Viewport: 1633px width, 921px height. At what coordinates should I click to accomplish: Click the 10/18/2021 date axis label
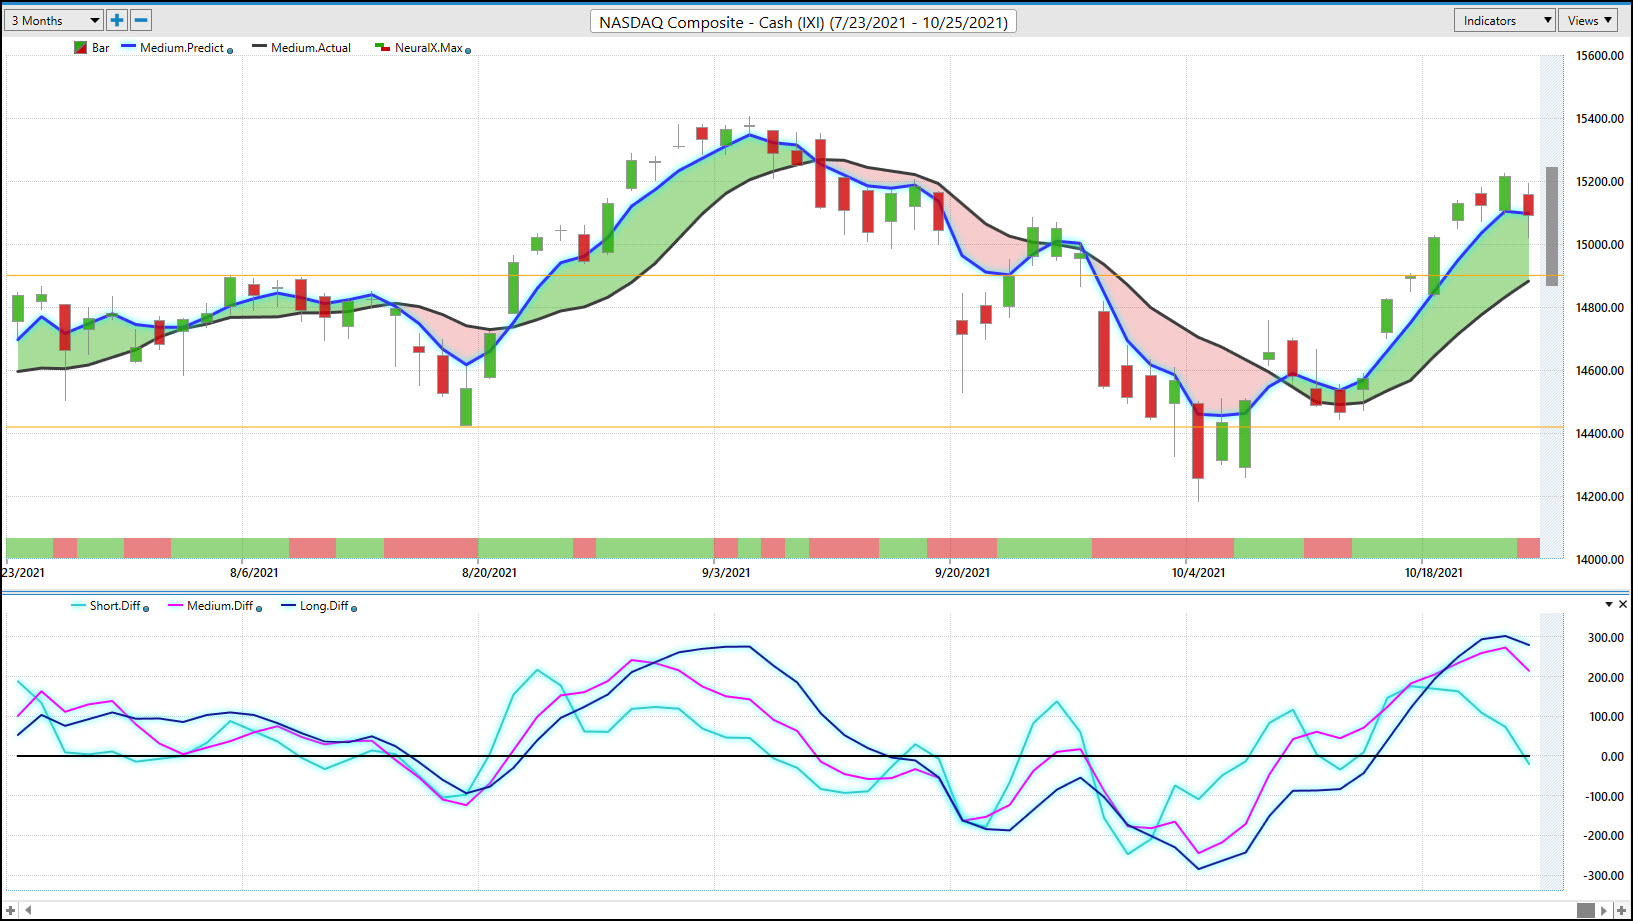coord(1433,573)
